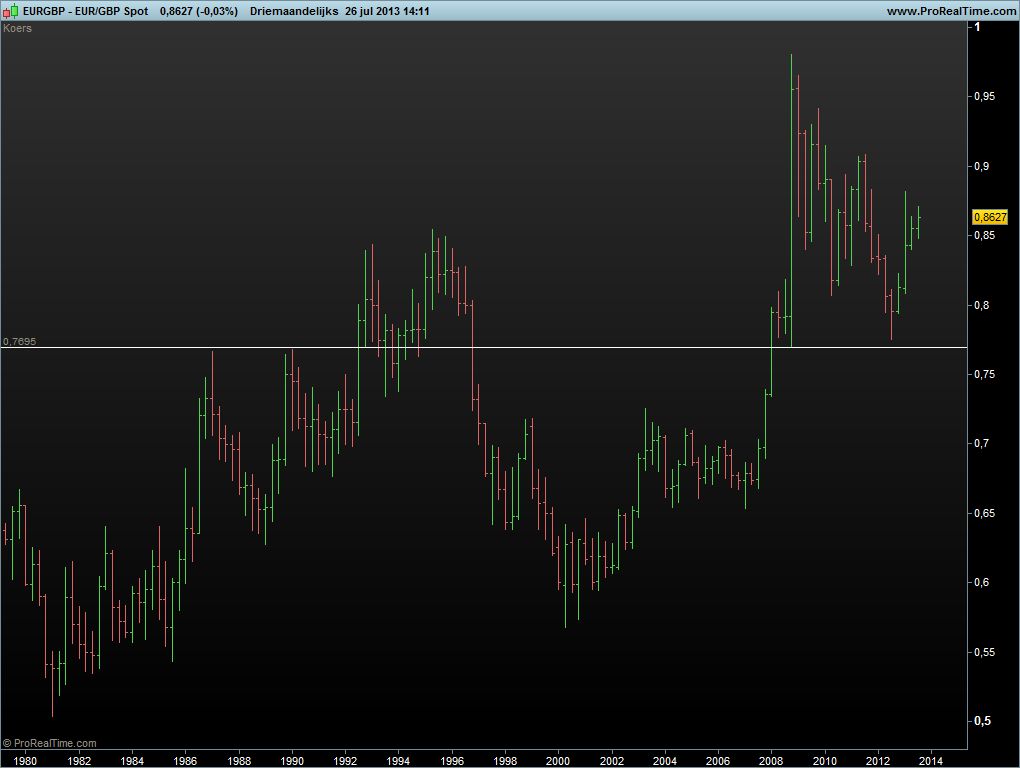Screen dimensions: 1020x768
Task: Click the 0,95 level on price axis
Action: coord(988,96)
